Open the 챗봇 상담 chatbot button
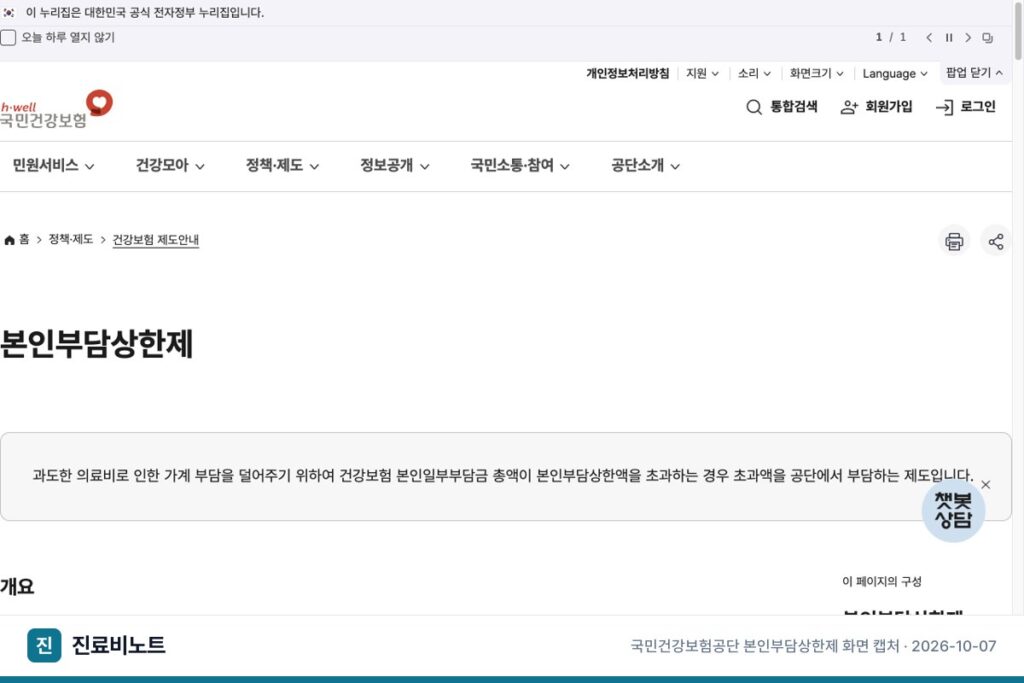The width and height of the screenshot is (1024, 683). pos(953,511)
